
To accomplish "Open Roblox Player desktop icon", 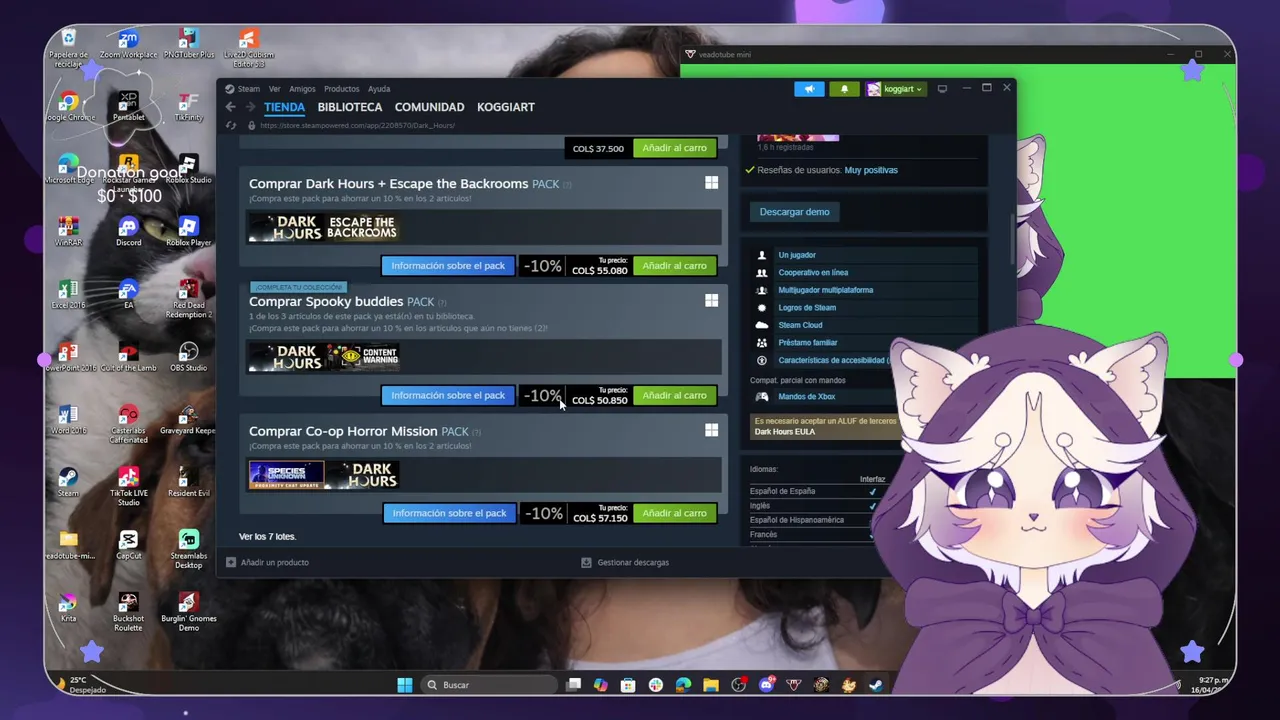I will [x=188, y=233].
